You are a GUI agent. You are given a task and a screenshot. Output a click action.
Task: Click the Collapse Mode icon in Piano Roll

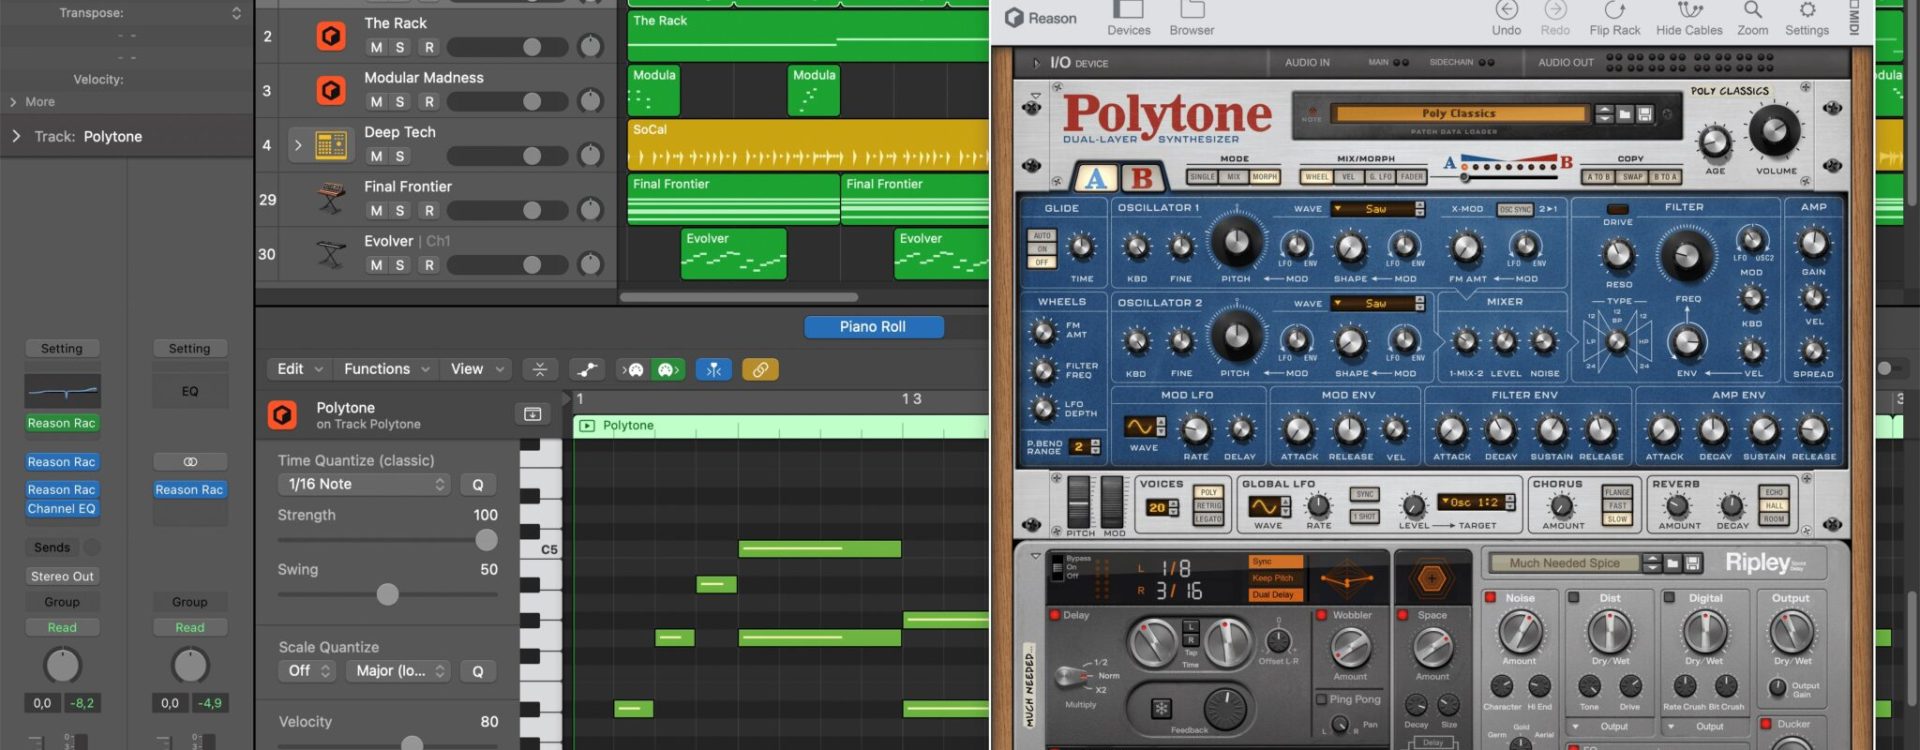(x=540, y=370)
